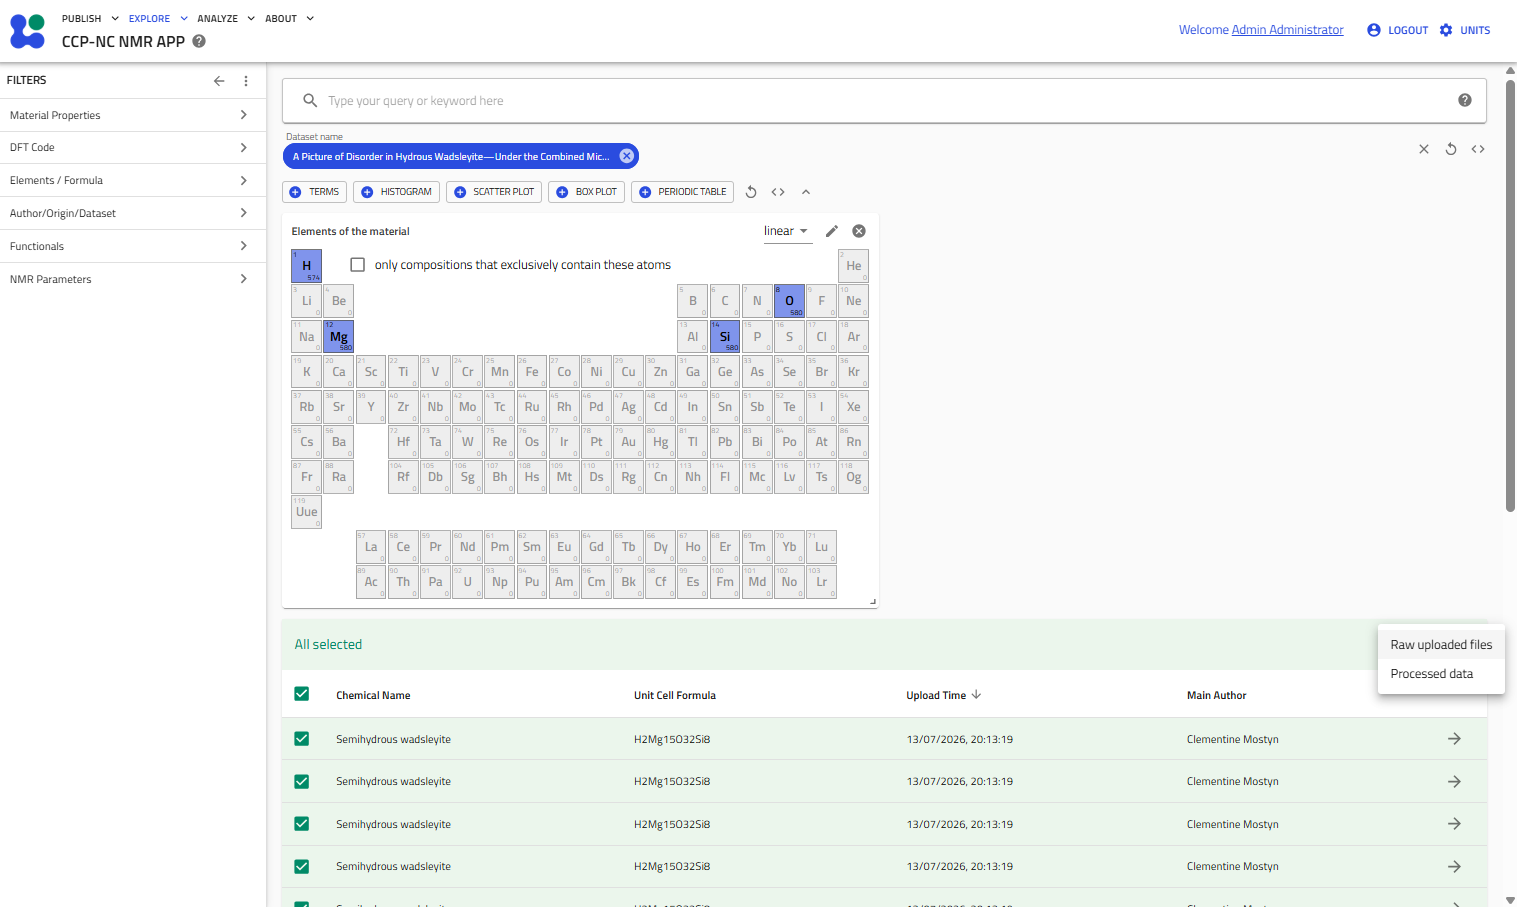Toggle the silicon Si element
Viewport: 1517px width, 907px height.
point(725,336)
